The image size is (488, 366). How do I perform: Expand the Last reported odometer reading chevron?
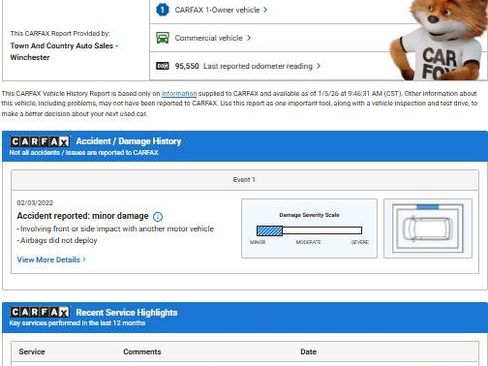tap(319, 66)
